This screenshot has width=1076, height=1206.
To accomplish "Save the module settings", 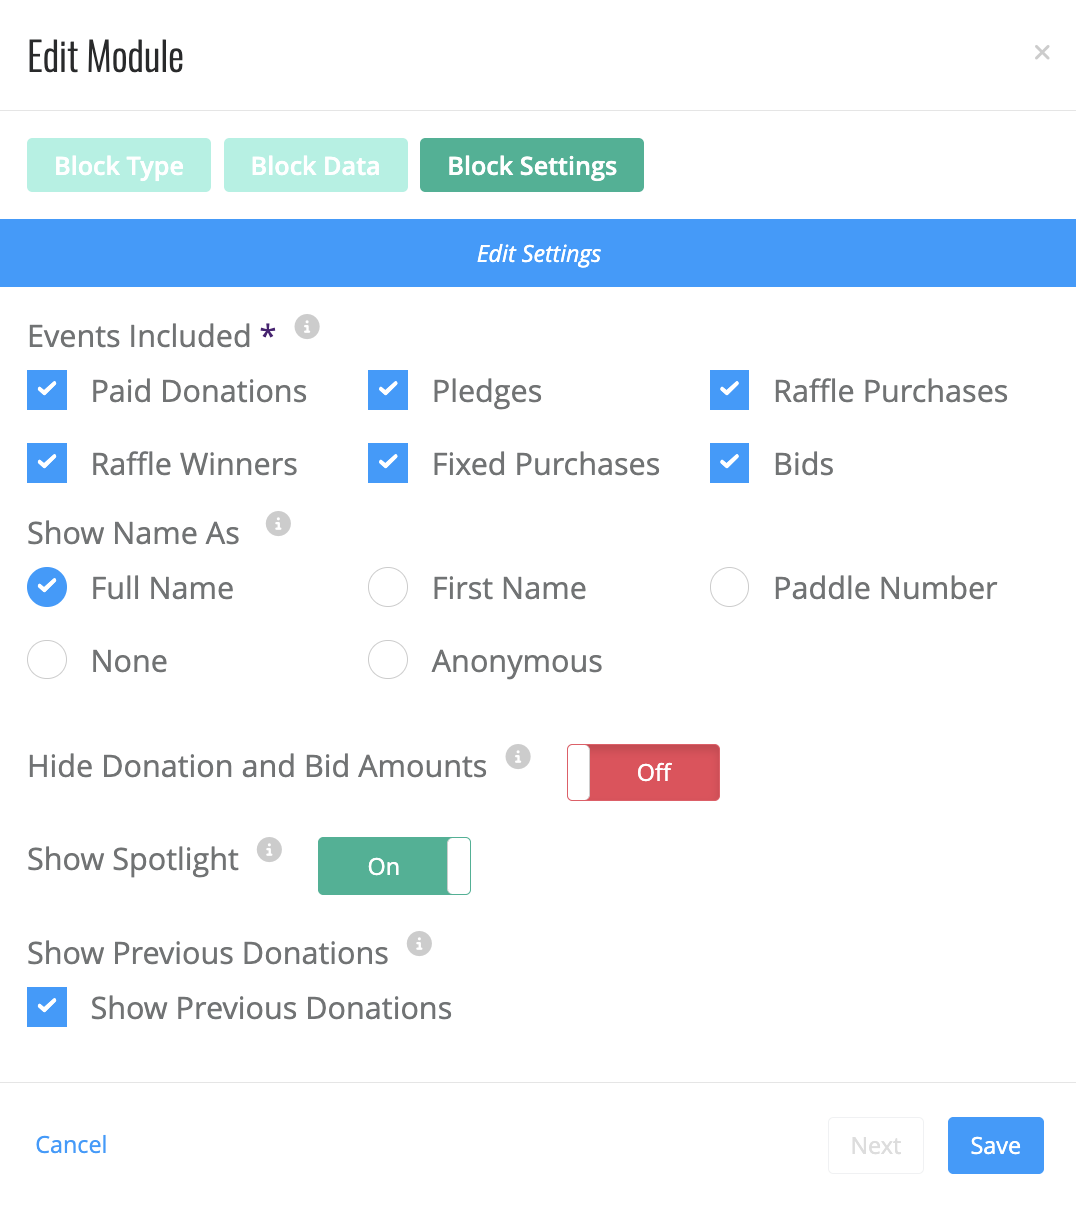I will (x=996, y=1145).
